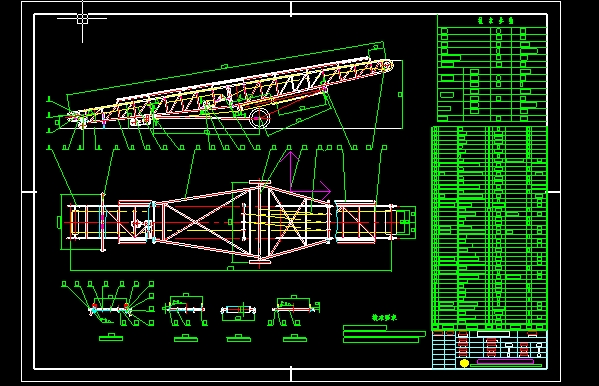Pick the leftmost section detail with balloon leaders
The height and width of the screenshot is (386, 599).
coord(108,304)
